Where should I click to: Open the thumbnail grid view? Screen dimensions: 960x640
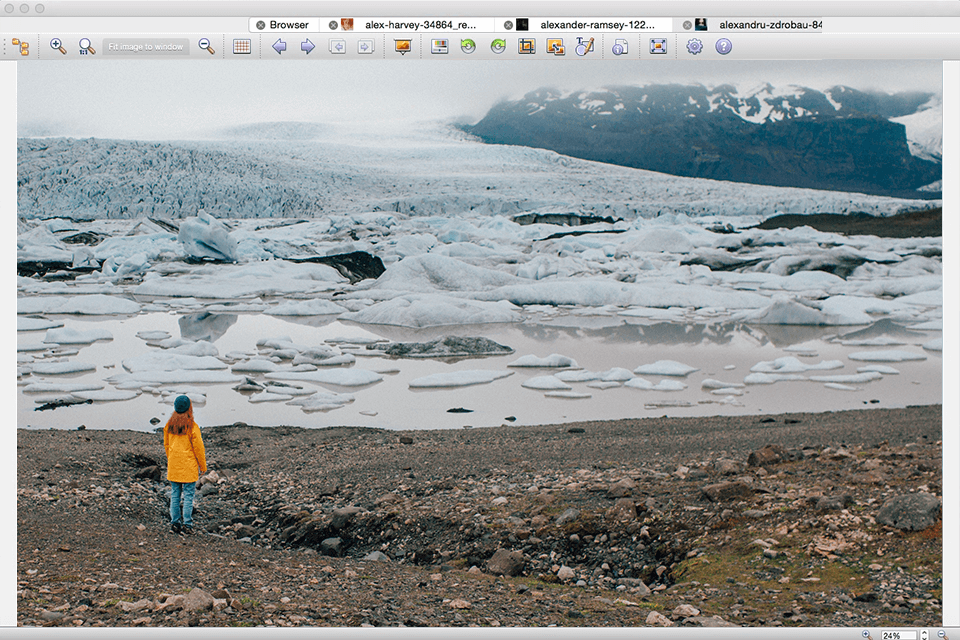(240, 46)
